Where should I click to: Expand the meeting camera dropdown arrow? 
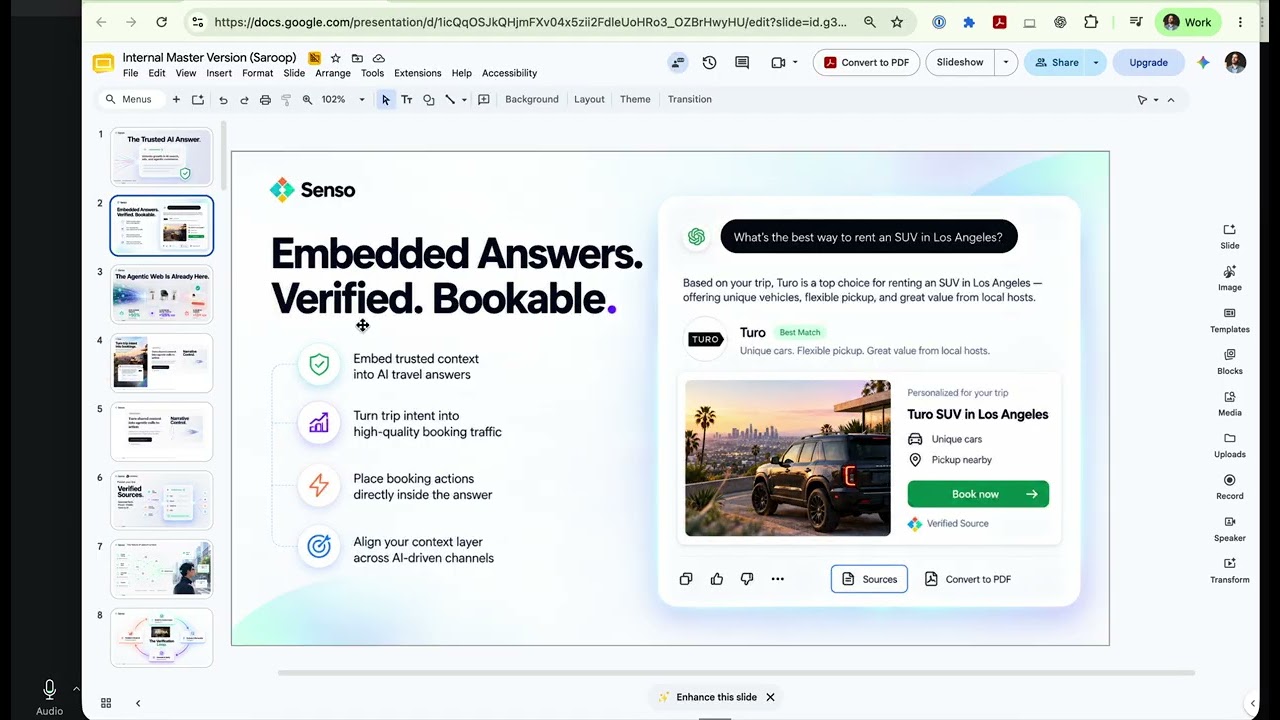coord(795,62)
